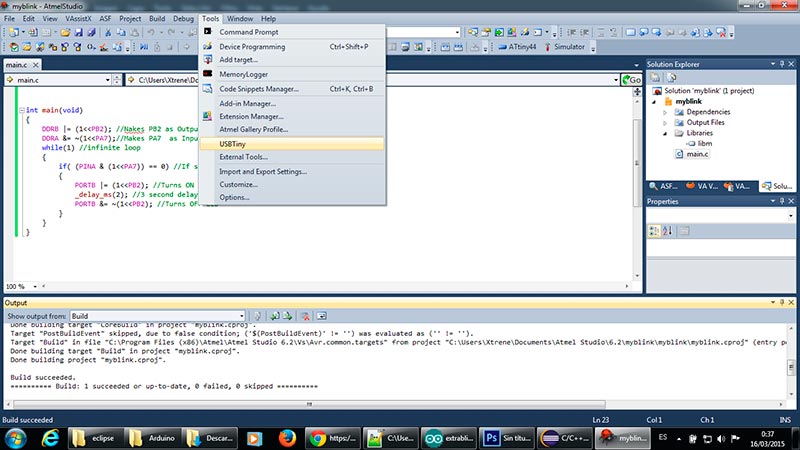Click Increase Indent toolbar icon
The image size is (800, 450).
point(585,32)
